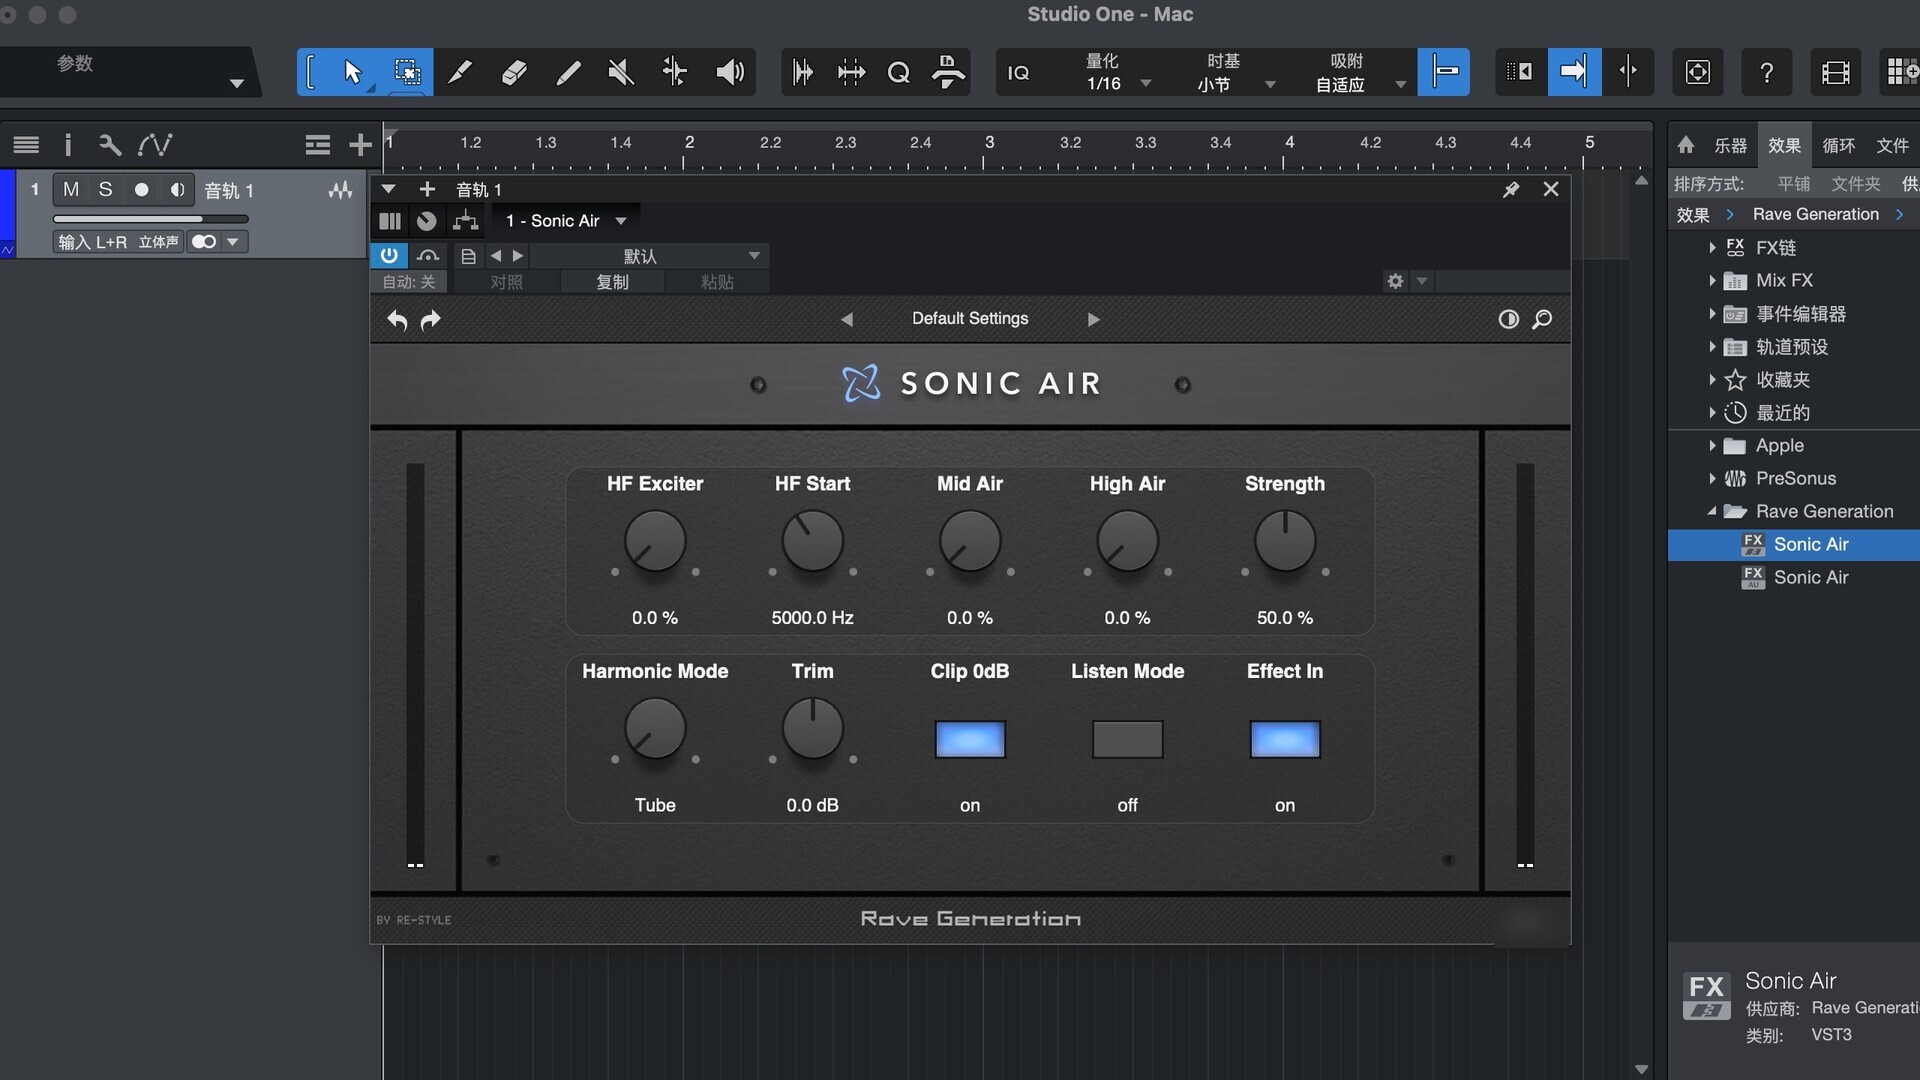Select the Arrow tool in toolbar
The height and width of the screenshot is (1080, 1920).
click(x=352, y=72)
